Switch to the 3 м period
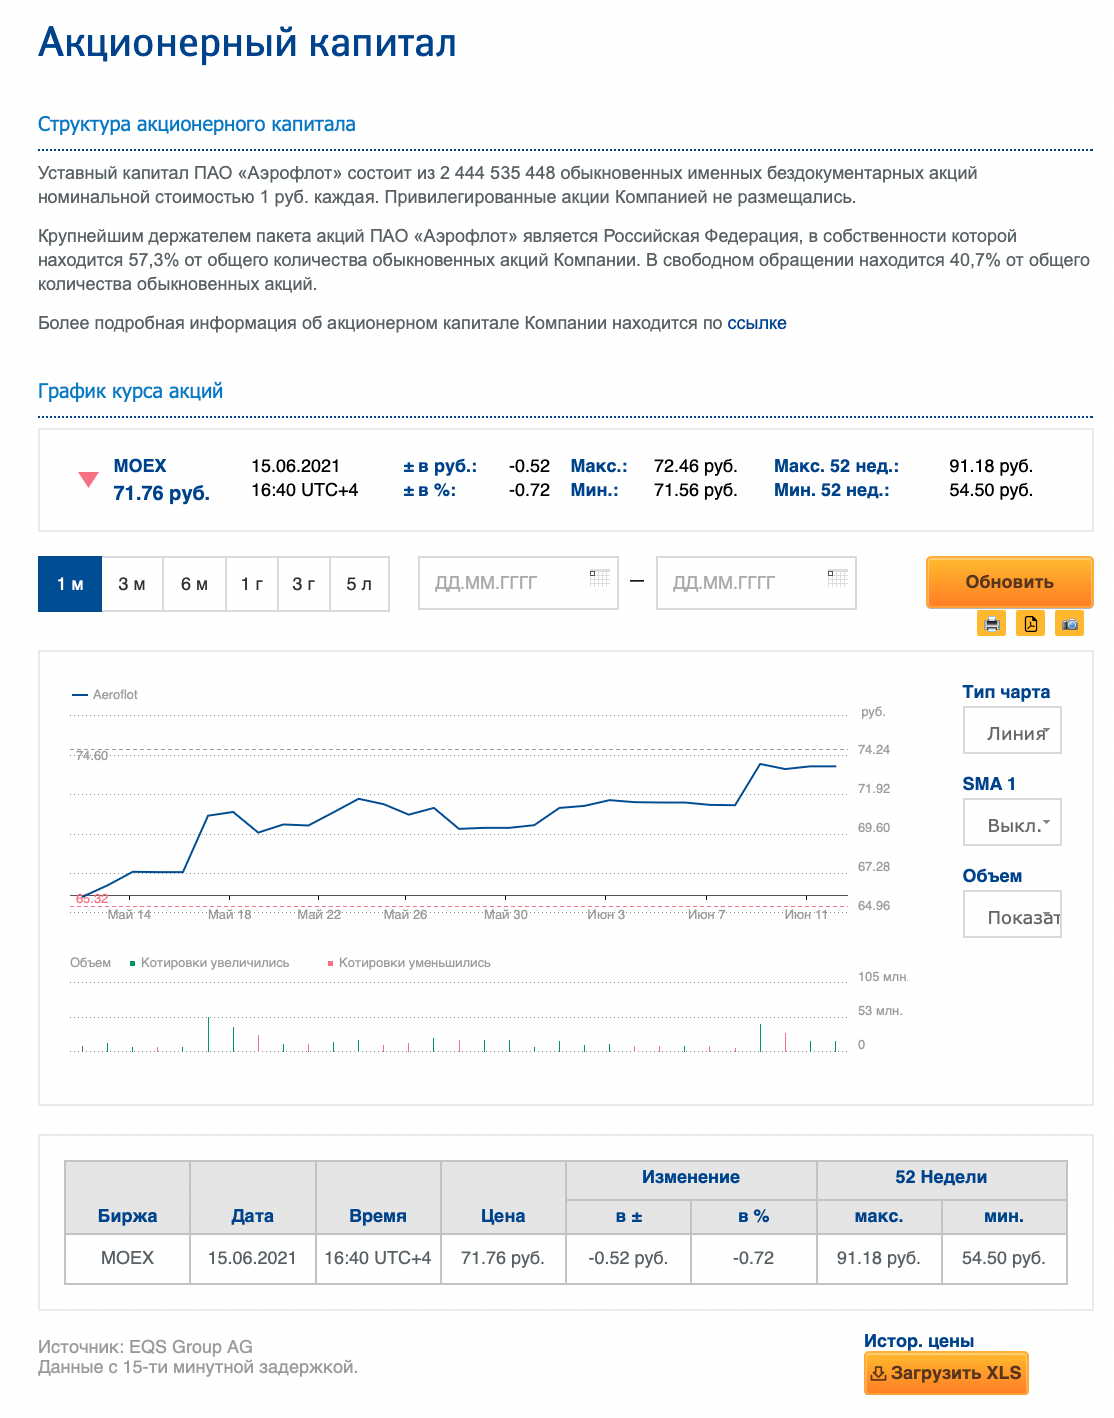1114x1418 pixels. pyautogui.click(x=132, y=584)
